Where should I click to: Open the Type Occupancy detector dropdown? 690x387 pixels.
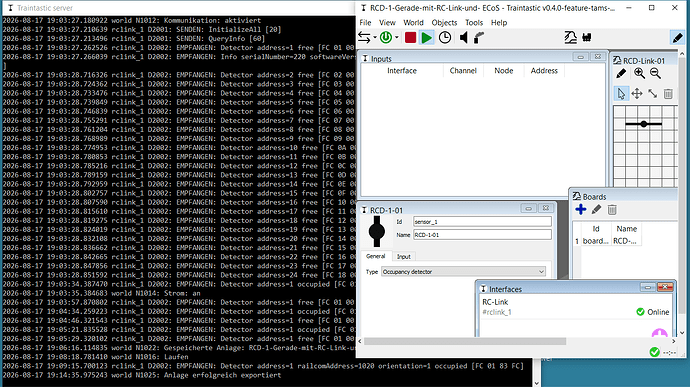[463, 272]
